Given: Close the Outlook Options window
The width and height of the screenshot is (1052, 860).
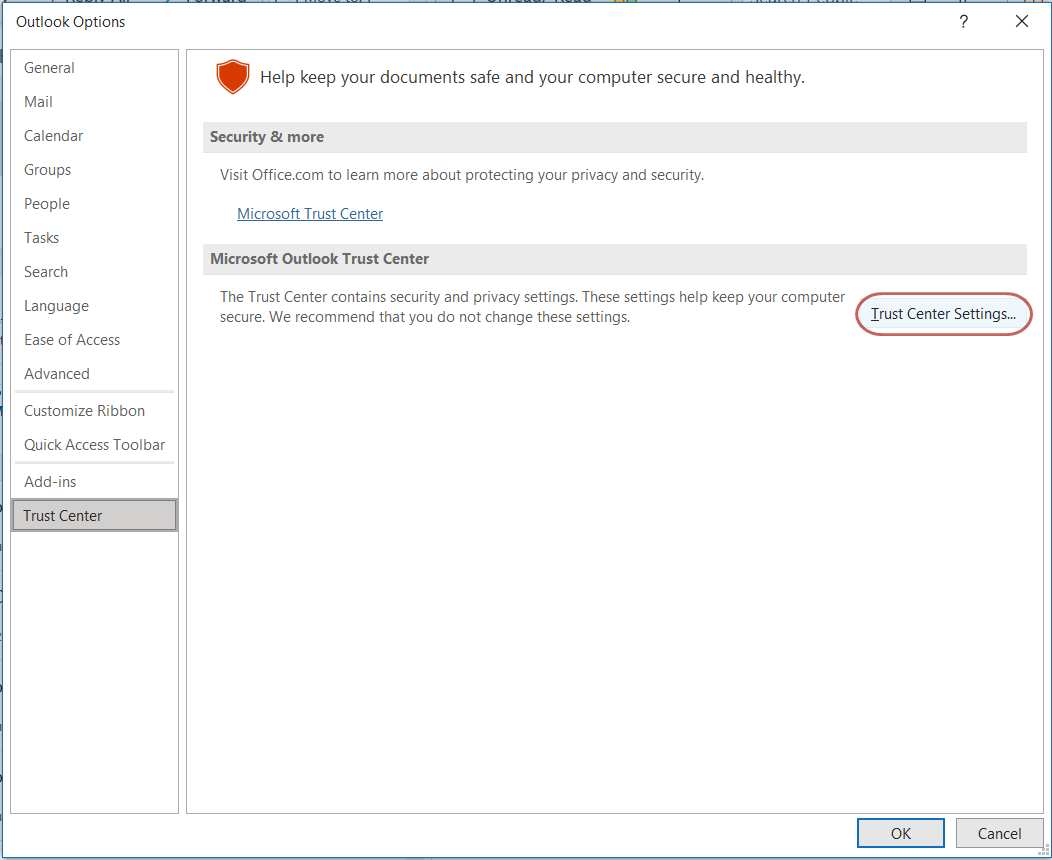Looking at the screenshot, I should 1022,21.
